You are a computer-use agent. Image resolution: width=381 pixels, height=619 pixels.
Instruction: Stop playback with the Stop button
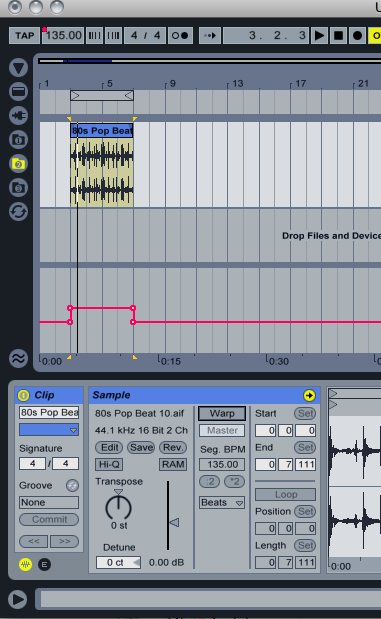338,36
